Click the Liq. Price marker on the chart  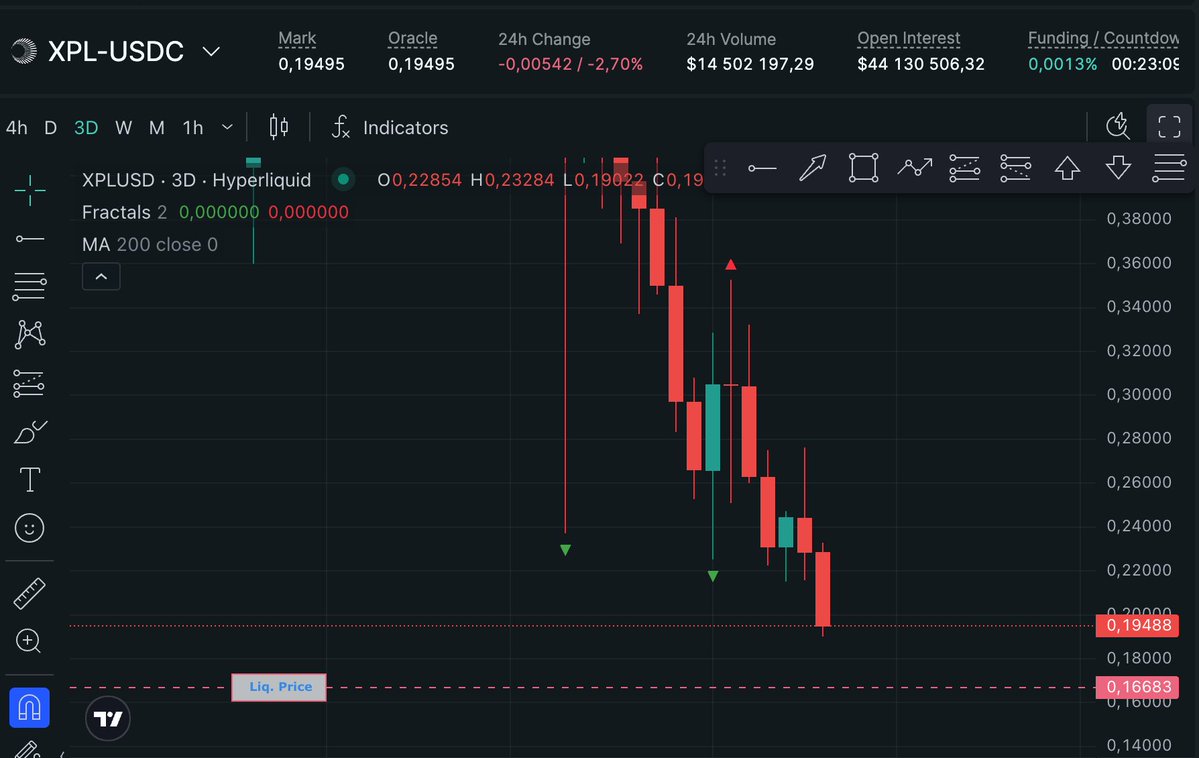(278, 687)
